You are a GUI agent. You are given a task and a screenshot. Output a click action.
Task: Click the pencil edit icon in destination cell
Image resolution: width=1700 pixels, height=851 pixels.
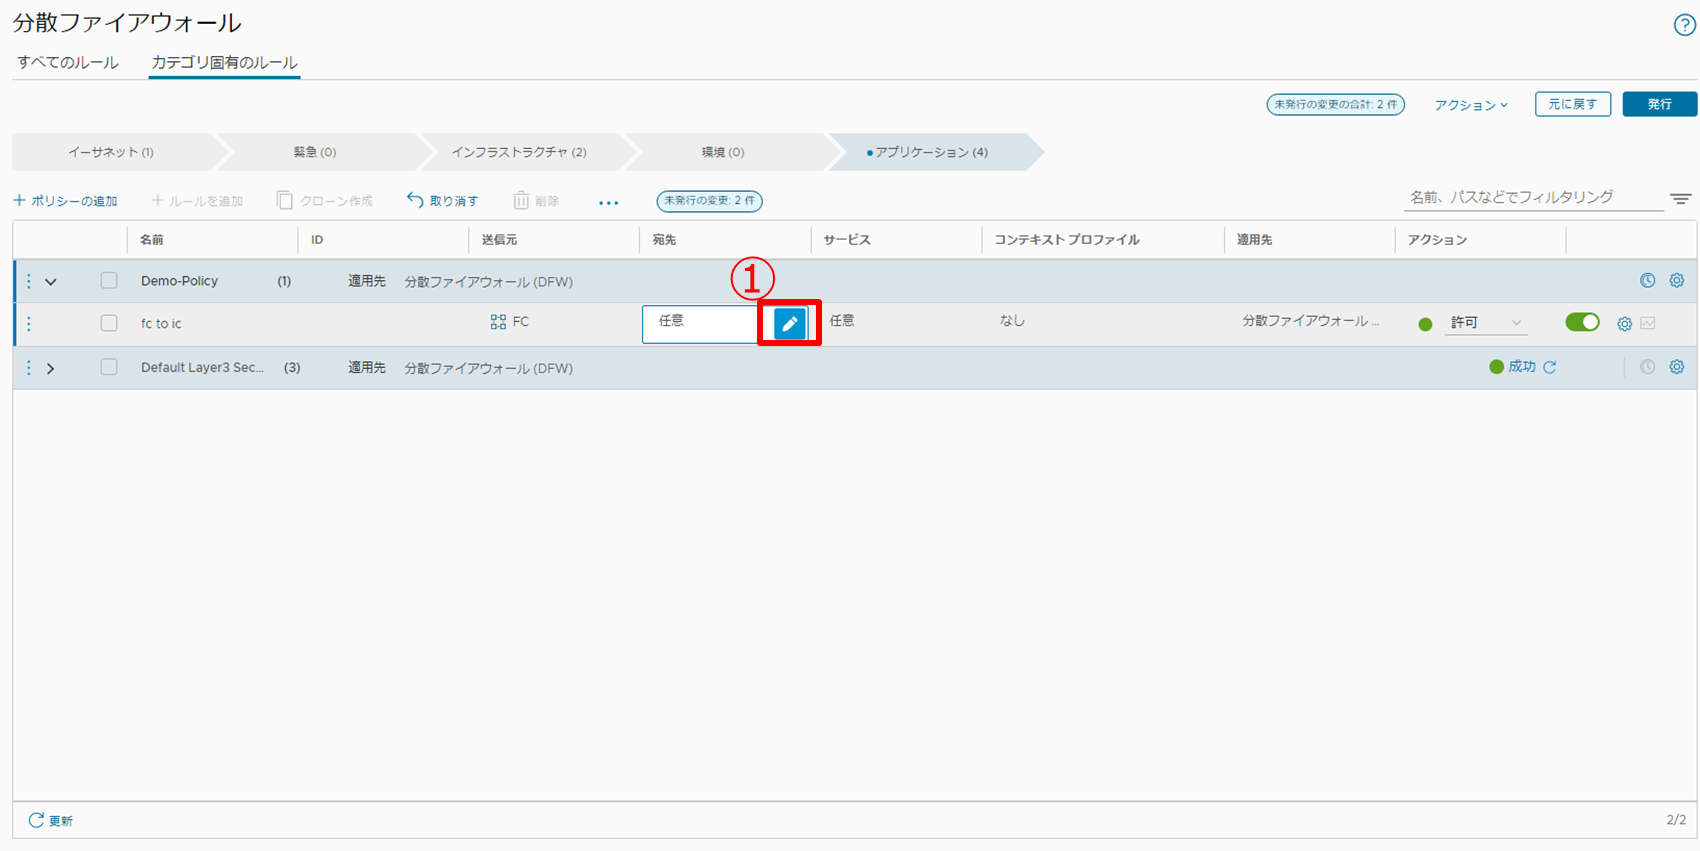click(x=789, y=324)
